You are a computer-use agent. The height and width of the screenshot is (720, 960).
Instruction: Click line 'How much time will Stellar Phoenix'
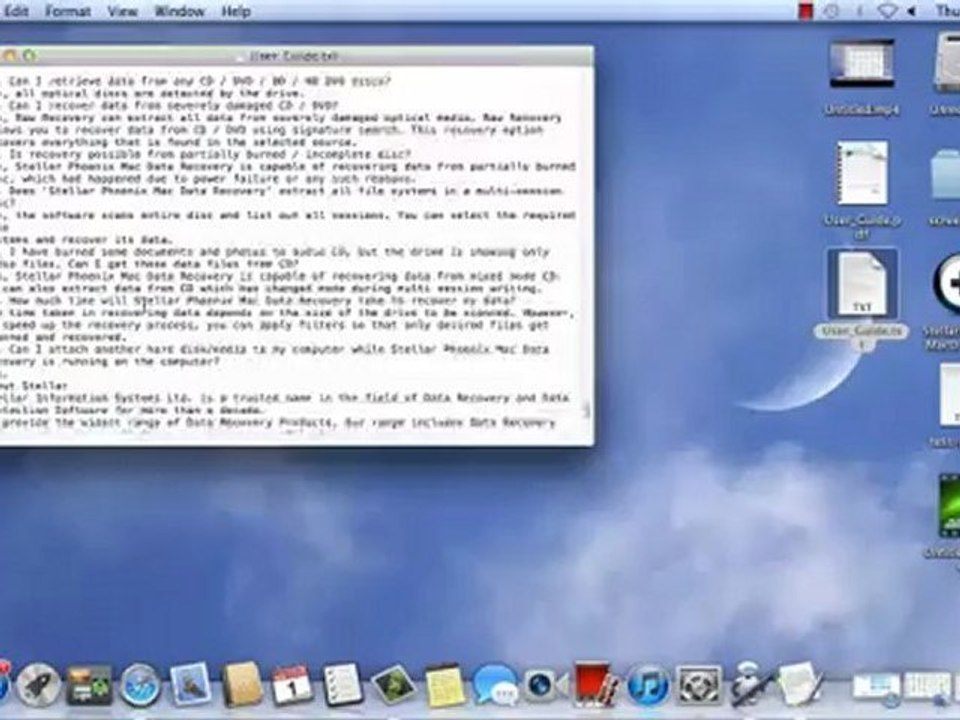point(262,301)
